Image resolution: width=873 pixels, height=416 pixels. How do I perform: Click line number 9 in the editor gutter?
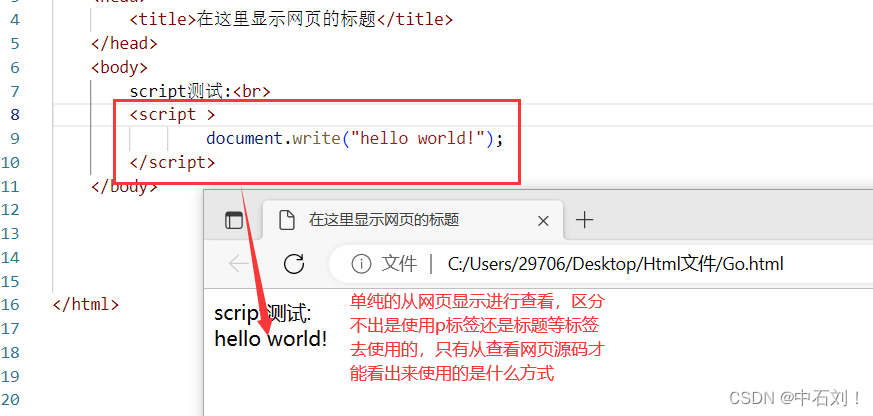tap(14, 138)
